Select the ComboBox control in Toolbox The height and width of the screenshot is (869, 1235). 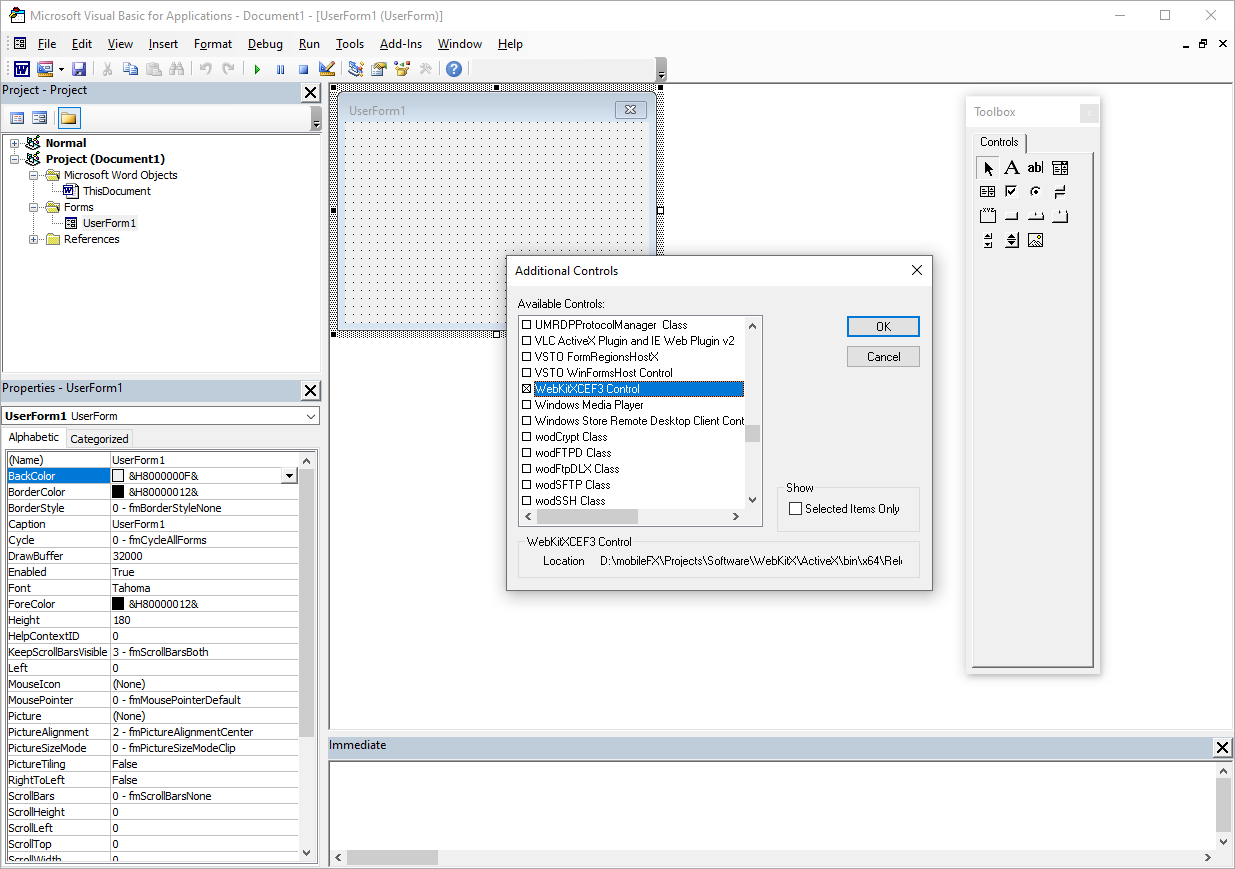pyautogui.click(x=1060, y=167)
